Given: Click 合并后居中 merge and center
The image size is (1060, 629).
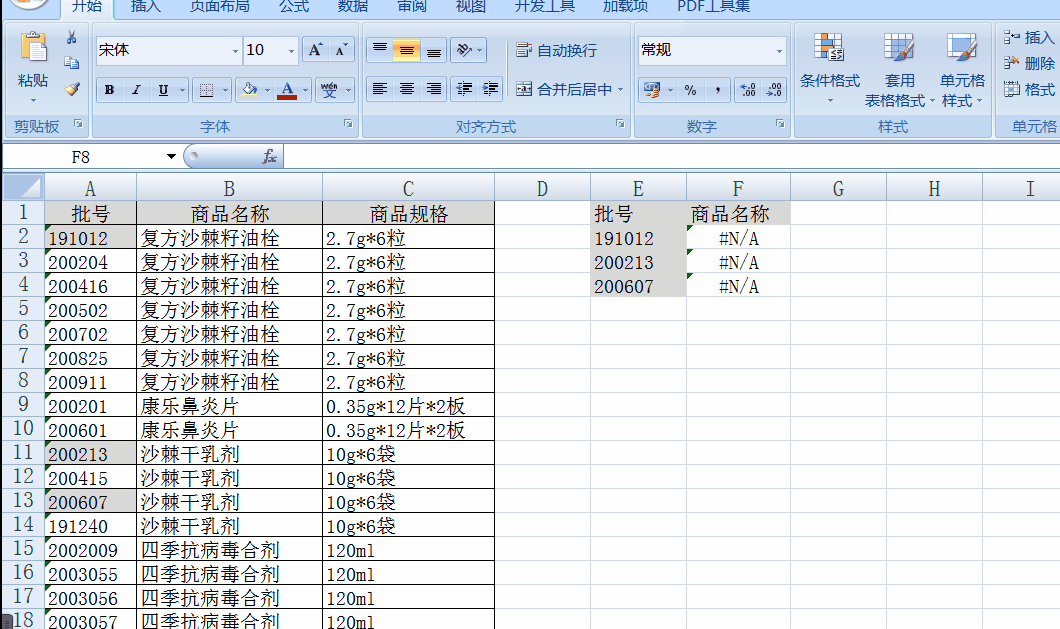Looking at the screenshot, I should click(563, 89).
